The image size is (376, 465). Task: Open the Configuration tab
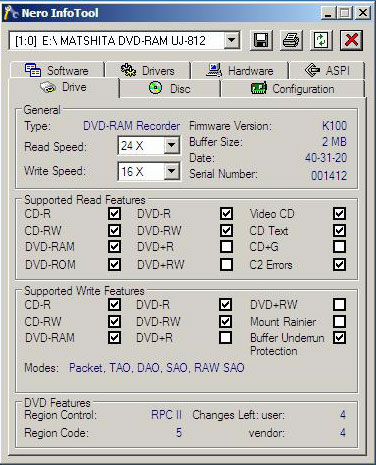tap(293, 89)
